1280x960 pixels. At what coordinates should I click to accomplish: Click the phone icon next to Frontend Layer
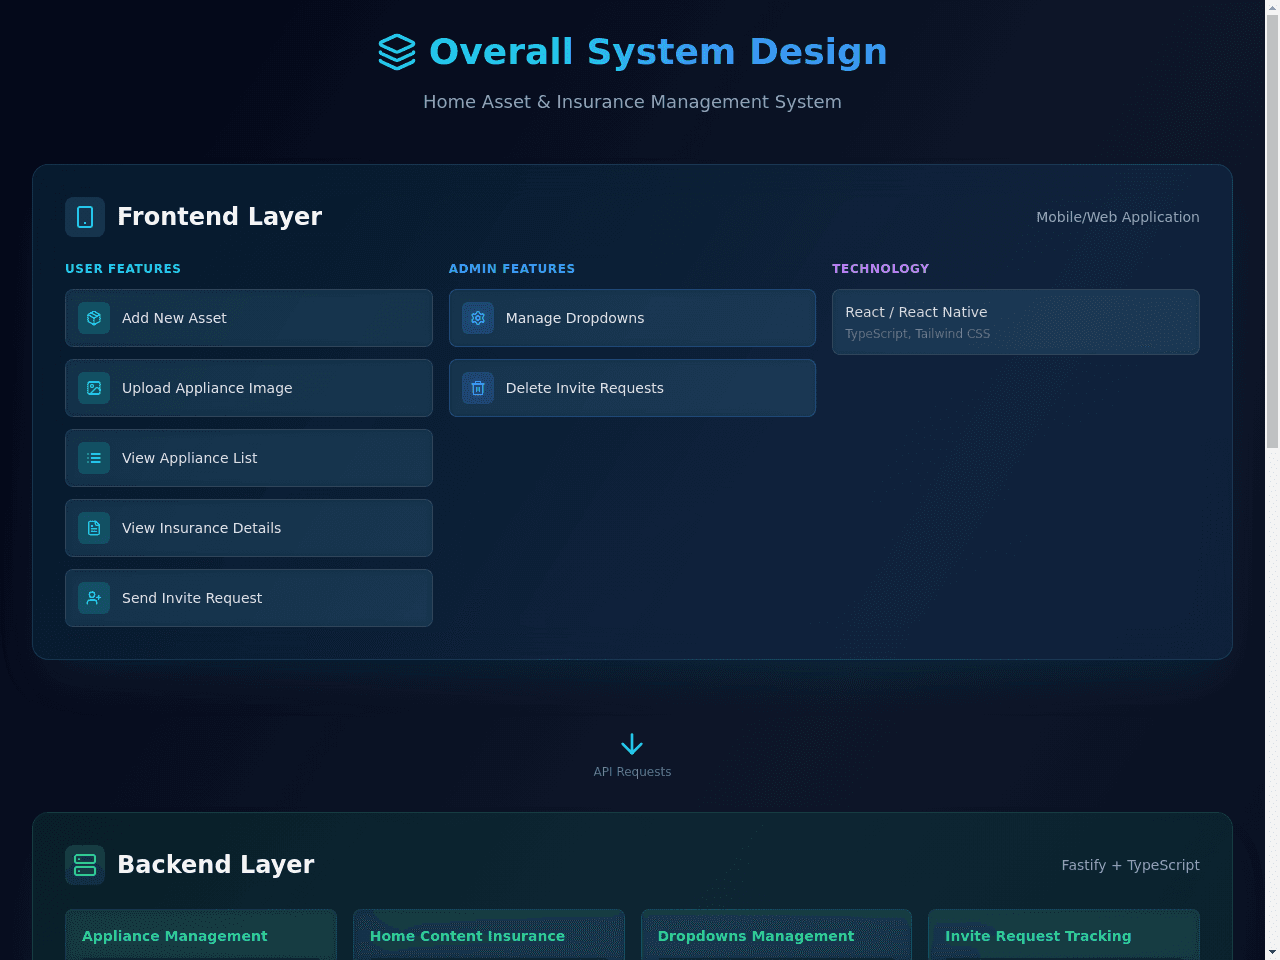coord(85,217)
